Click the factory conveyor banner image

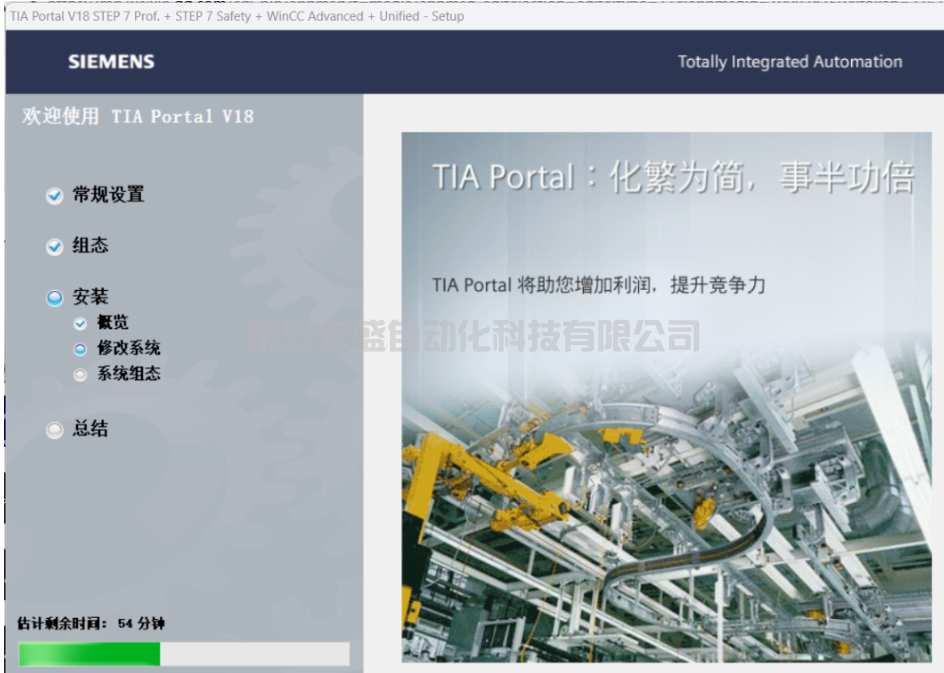pyautogui.click(x=666, y=480)
